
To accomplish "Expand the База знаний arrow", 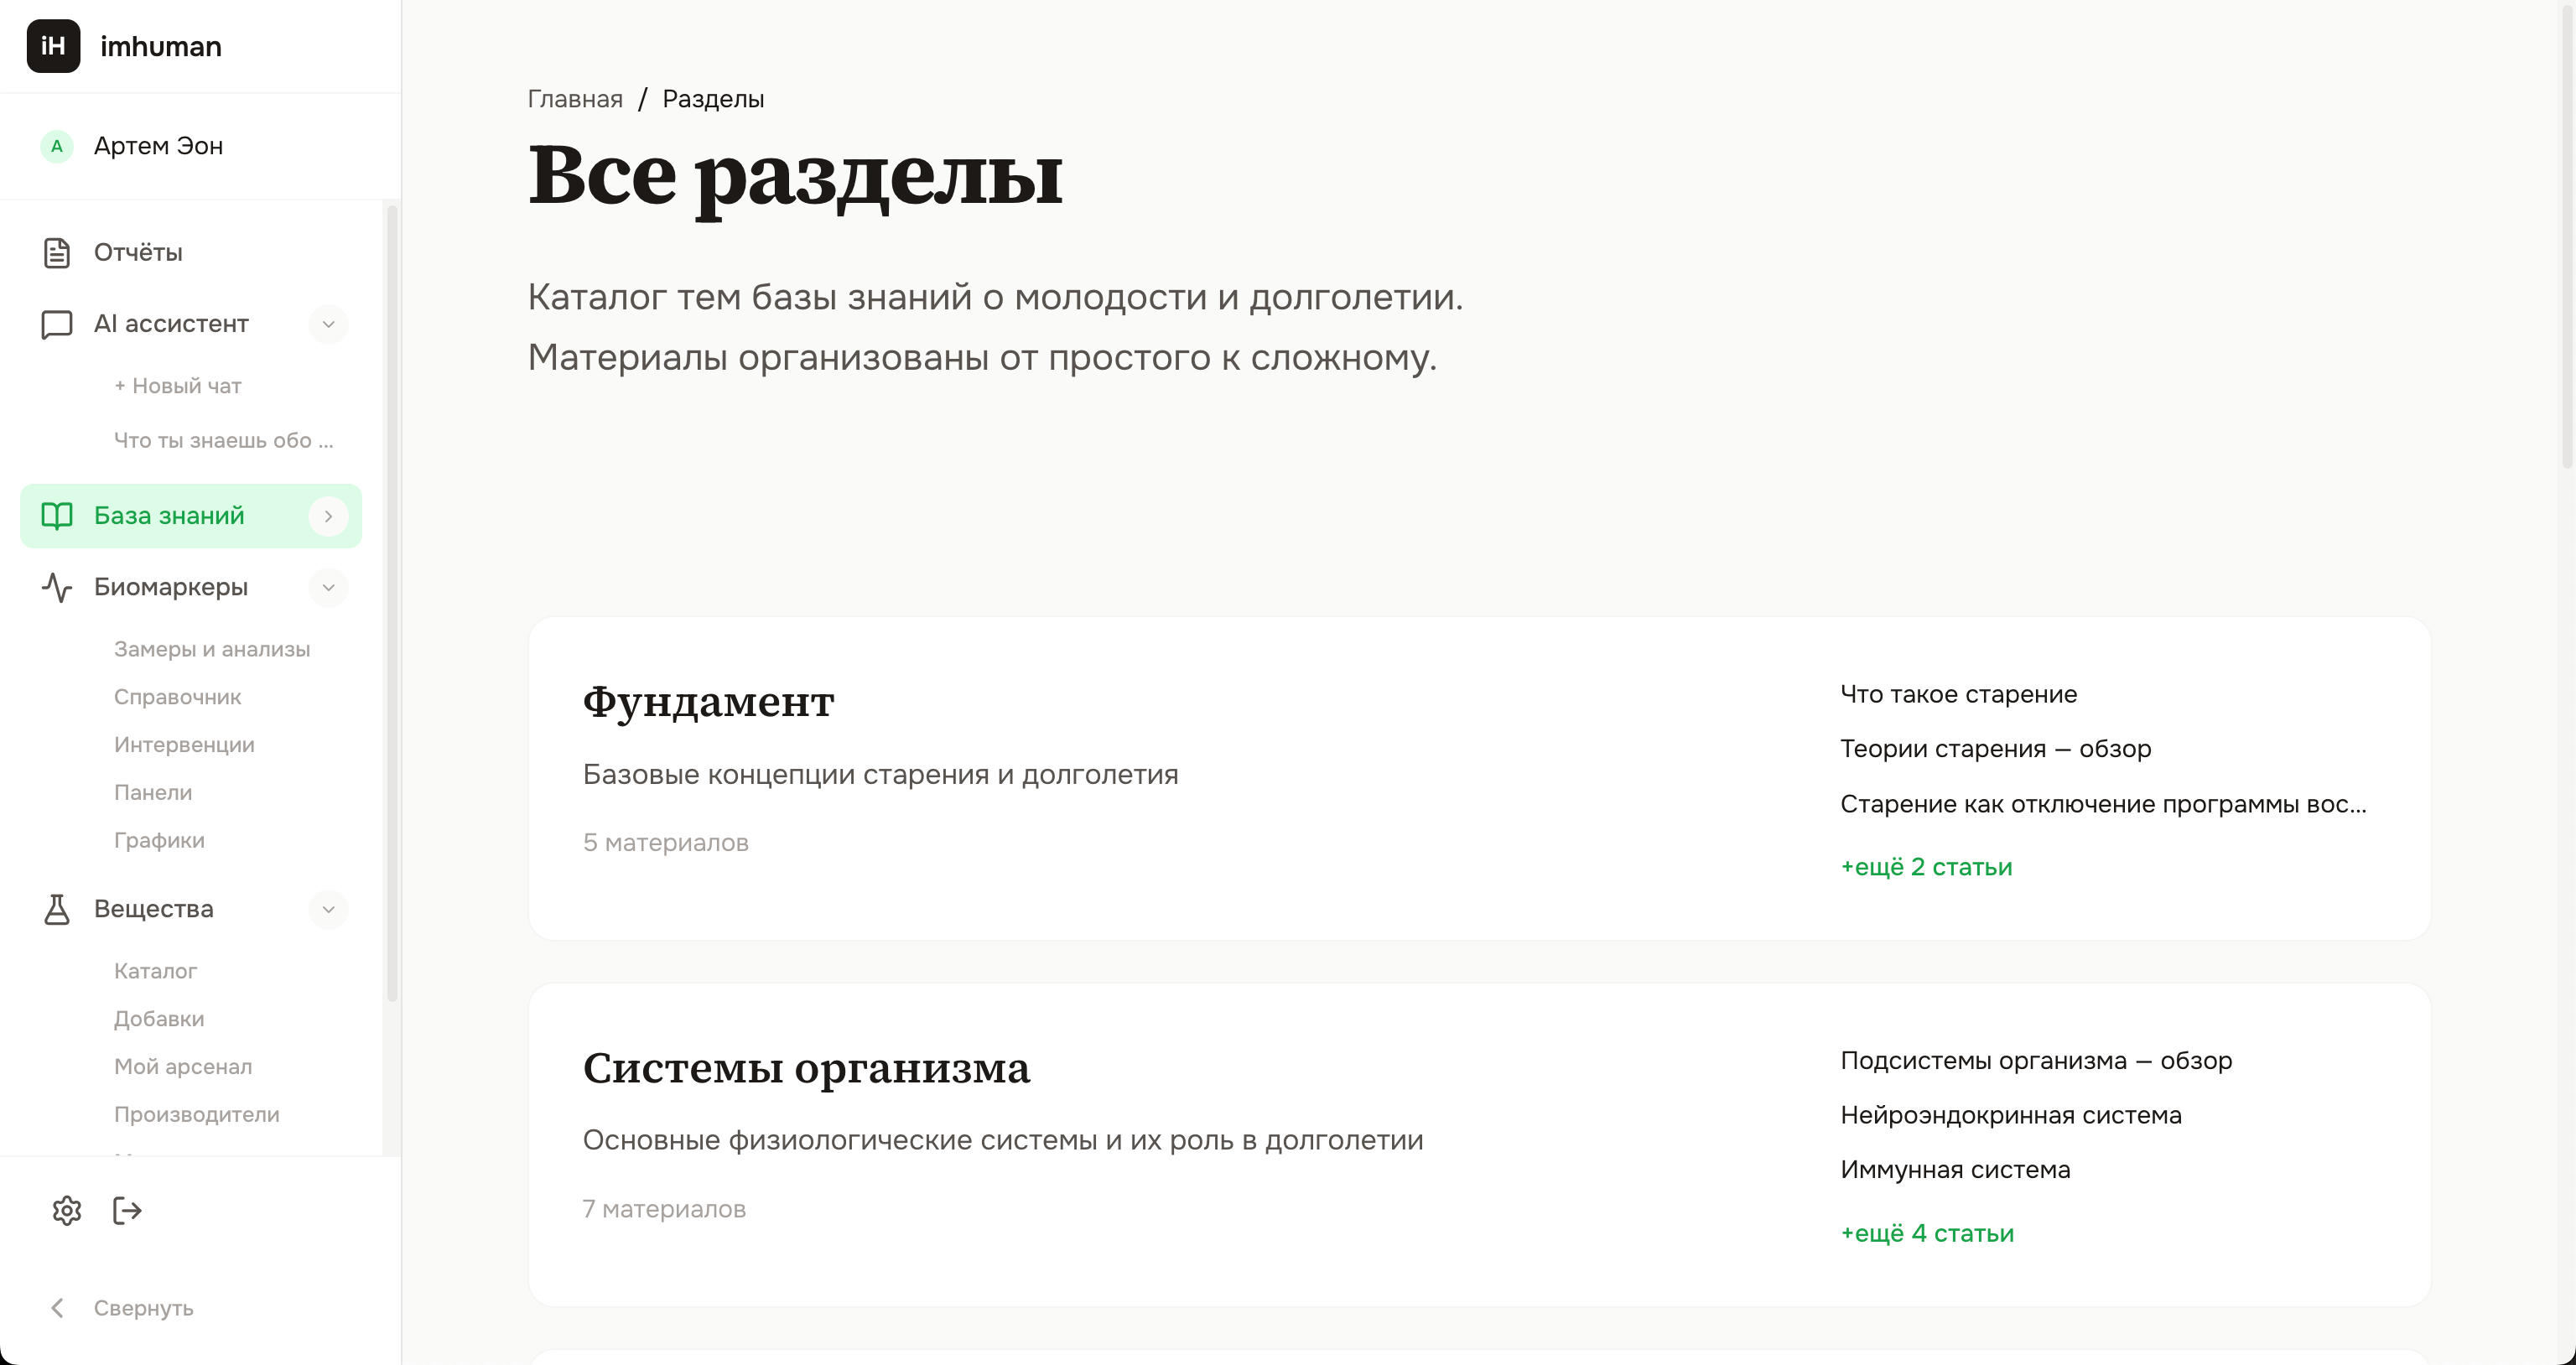I will [x=328, y=516].
